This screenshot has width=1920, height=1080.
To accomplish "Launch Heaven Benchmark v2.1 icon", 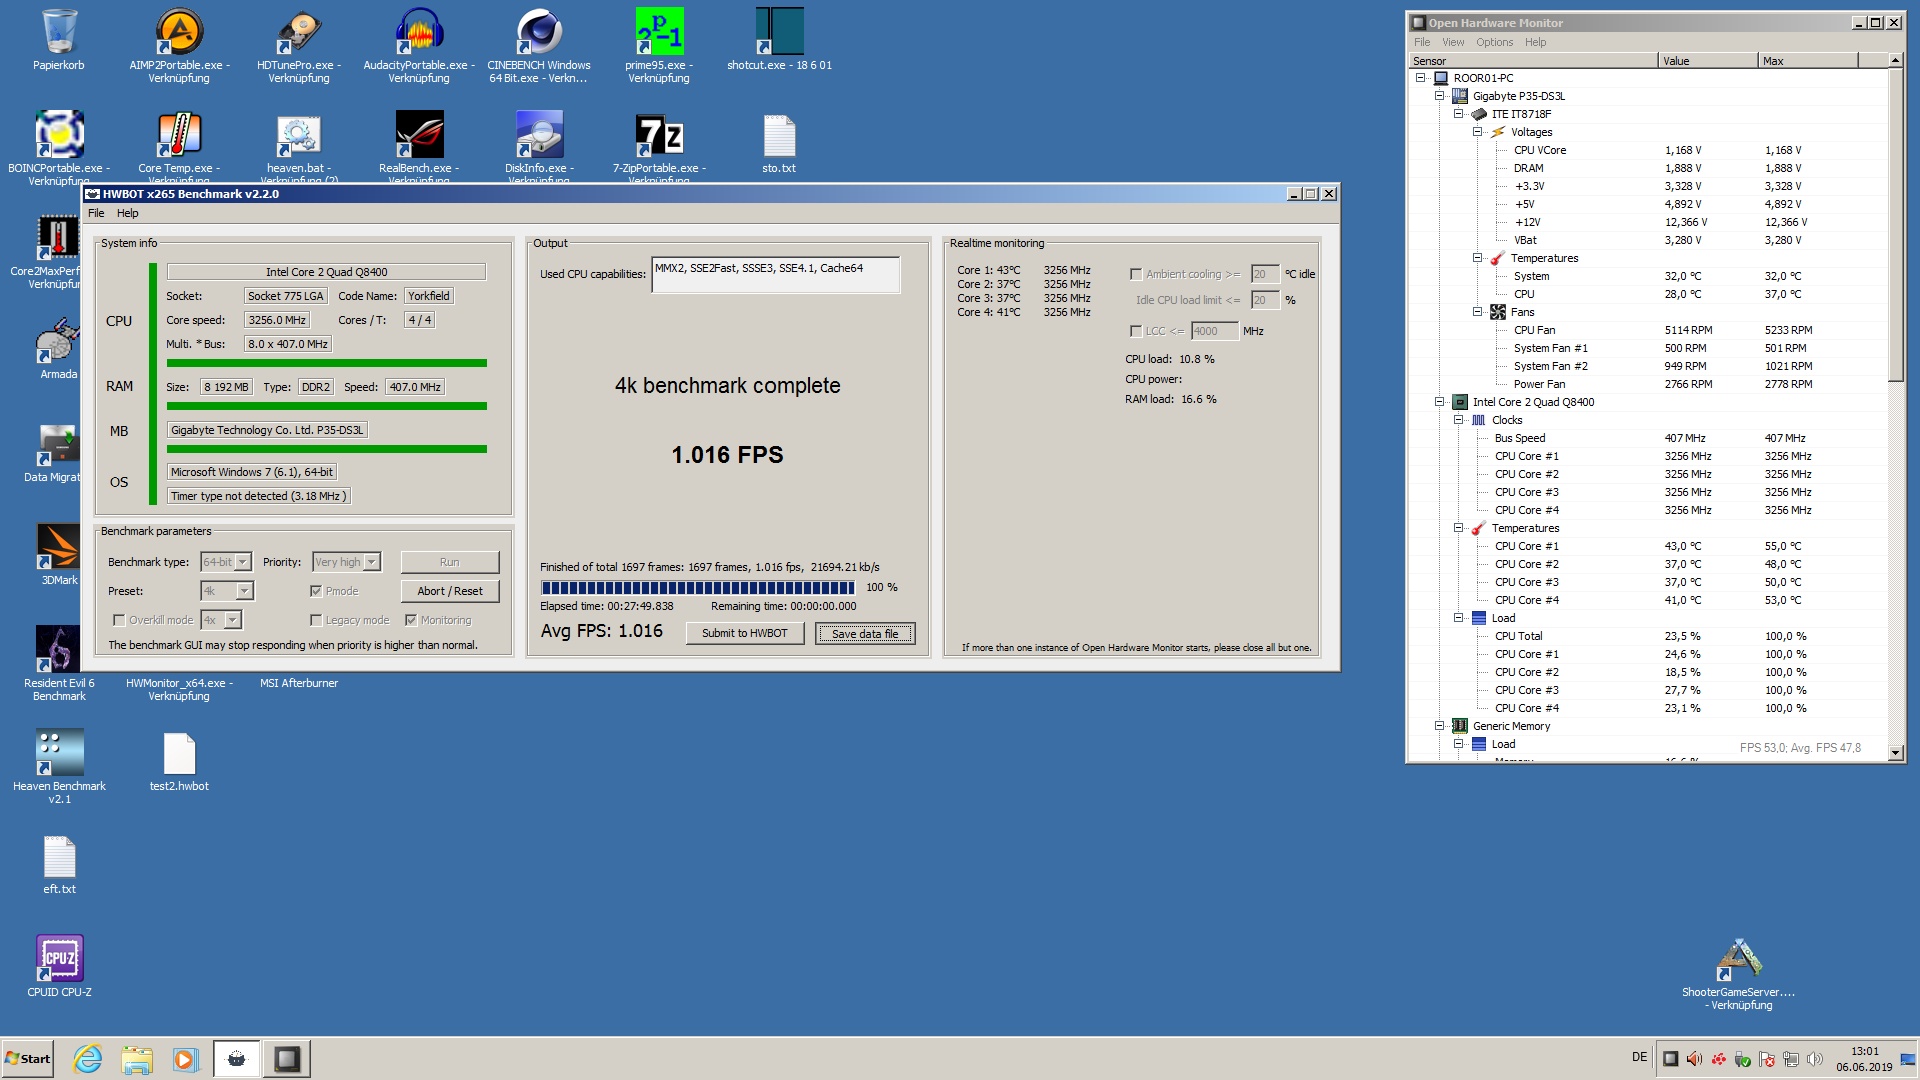I will pos(59,753).
